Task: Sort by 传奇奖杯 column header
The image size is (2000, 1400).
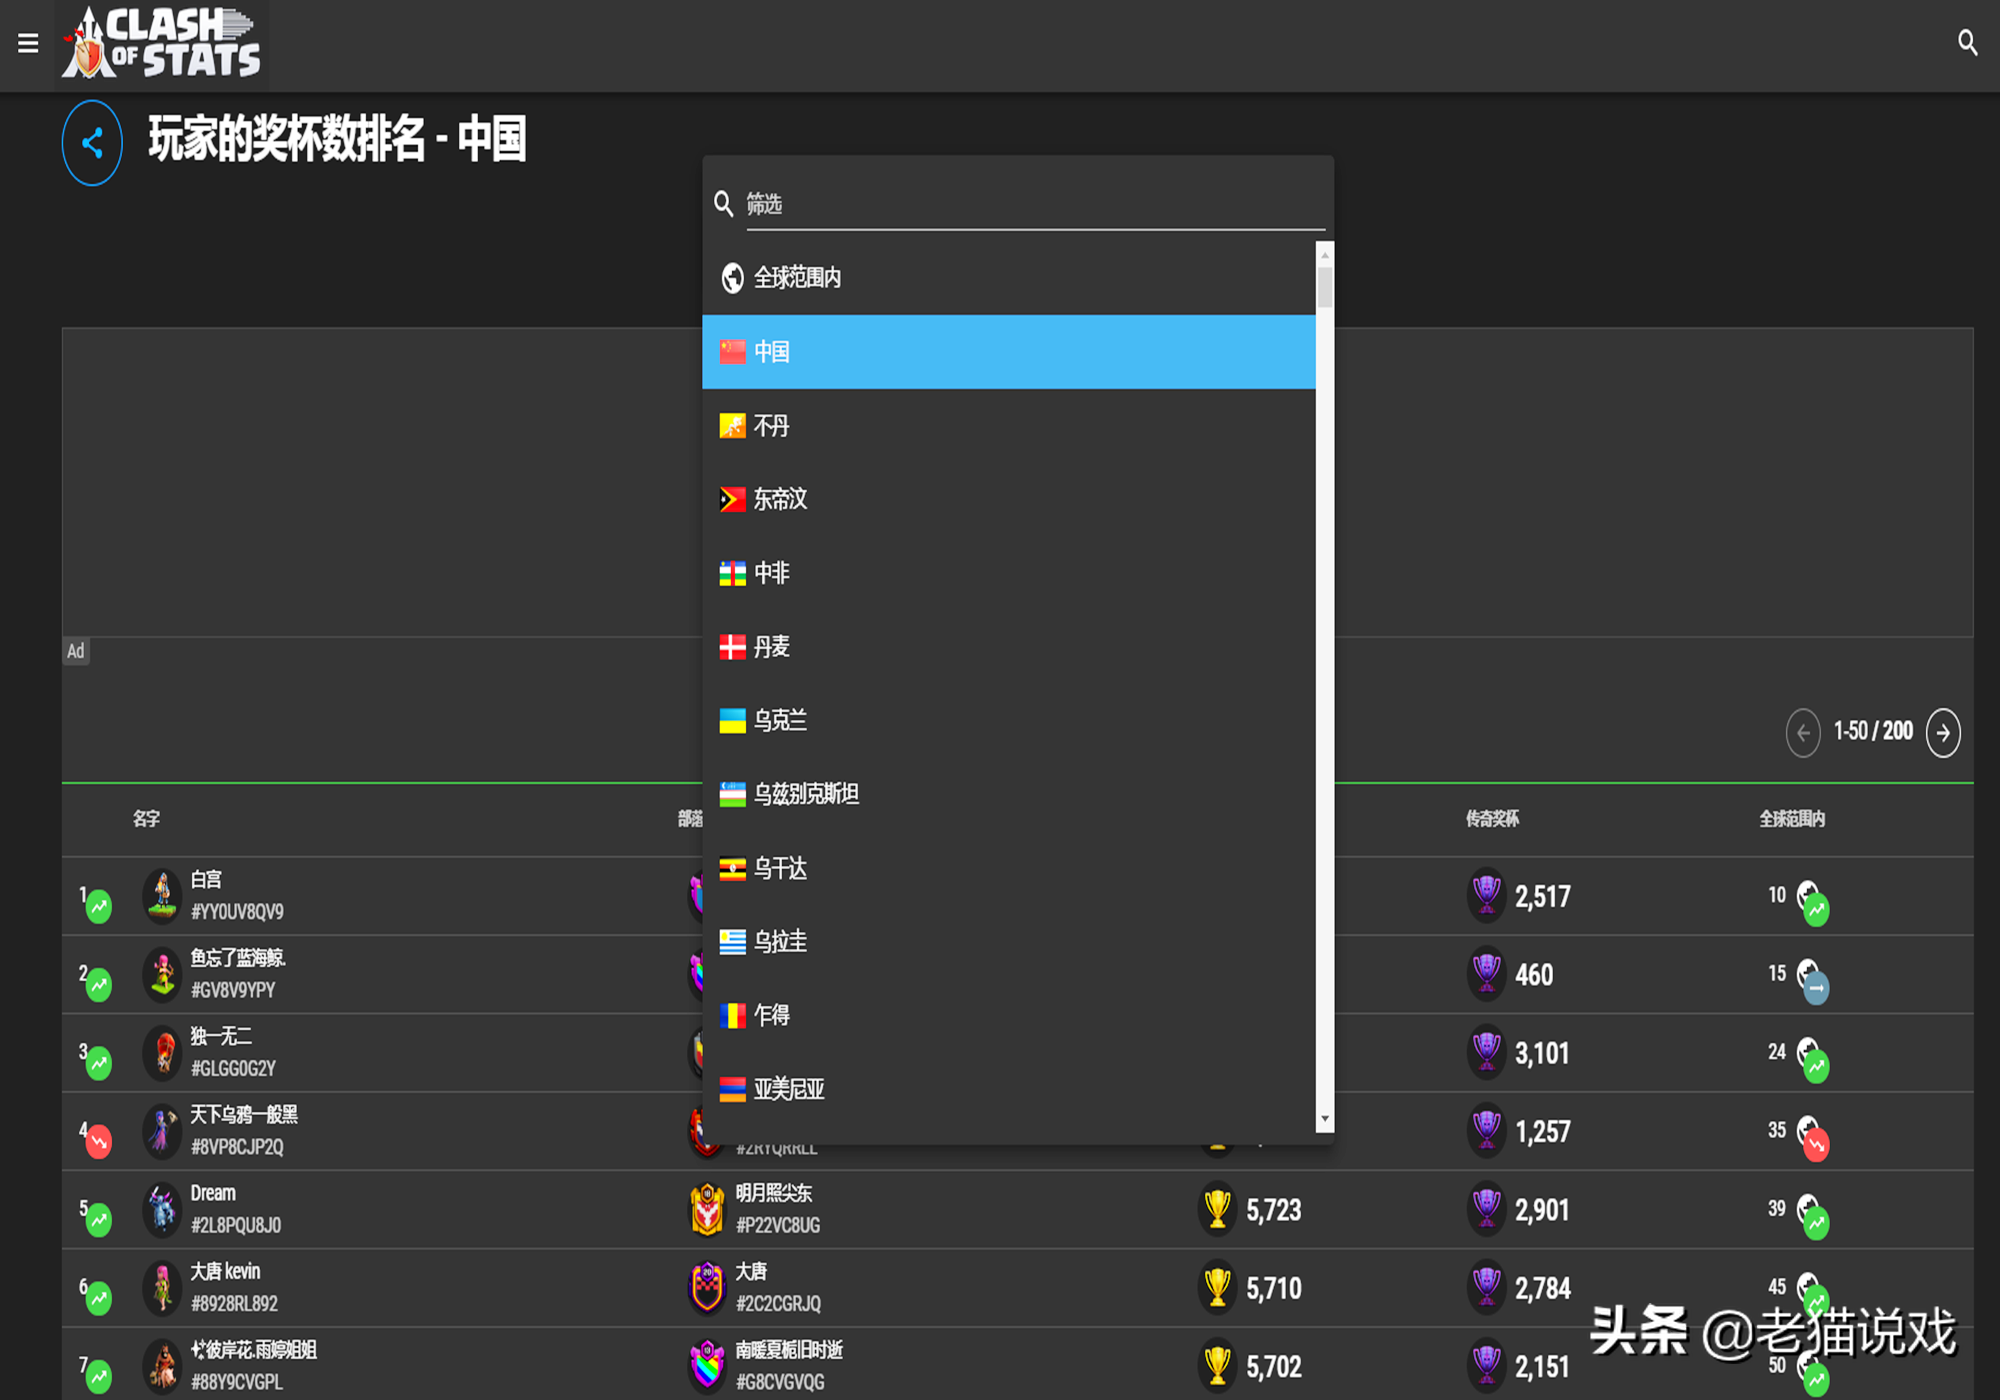Action: pos(1492,819)
